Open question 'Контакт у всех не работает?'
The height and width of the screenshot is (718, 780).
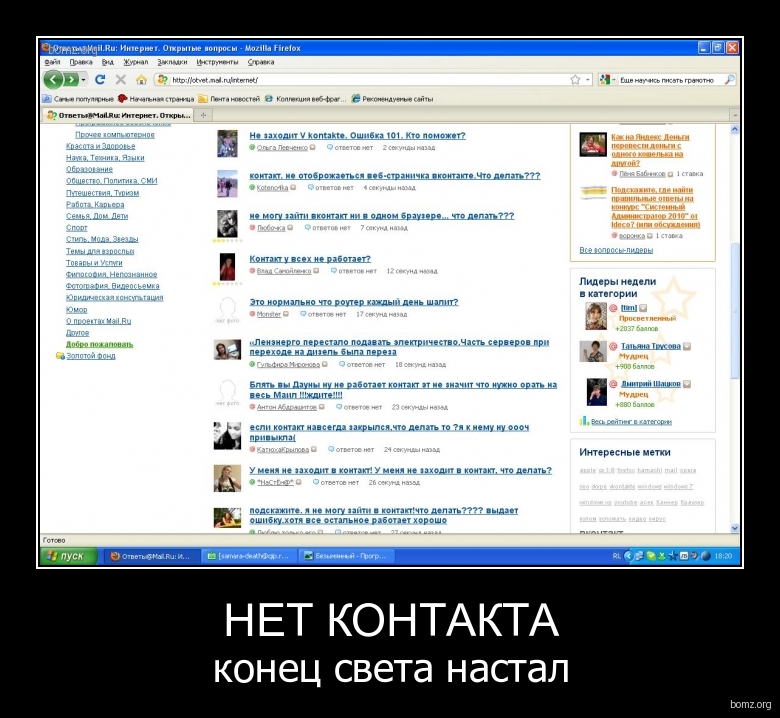310,259
